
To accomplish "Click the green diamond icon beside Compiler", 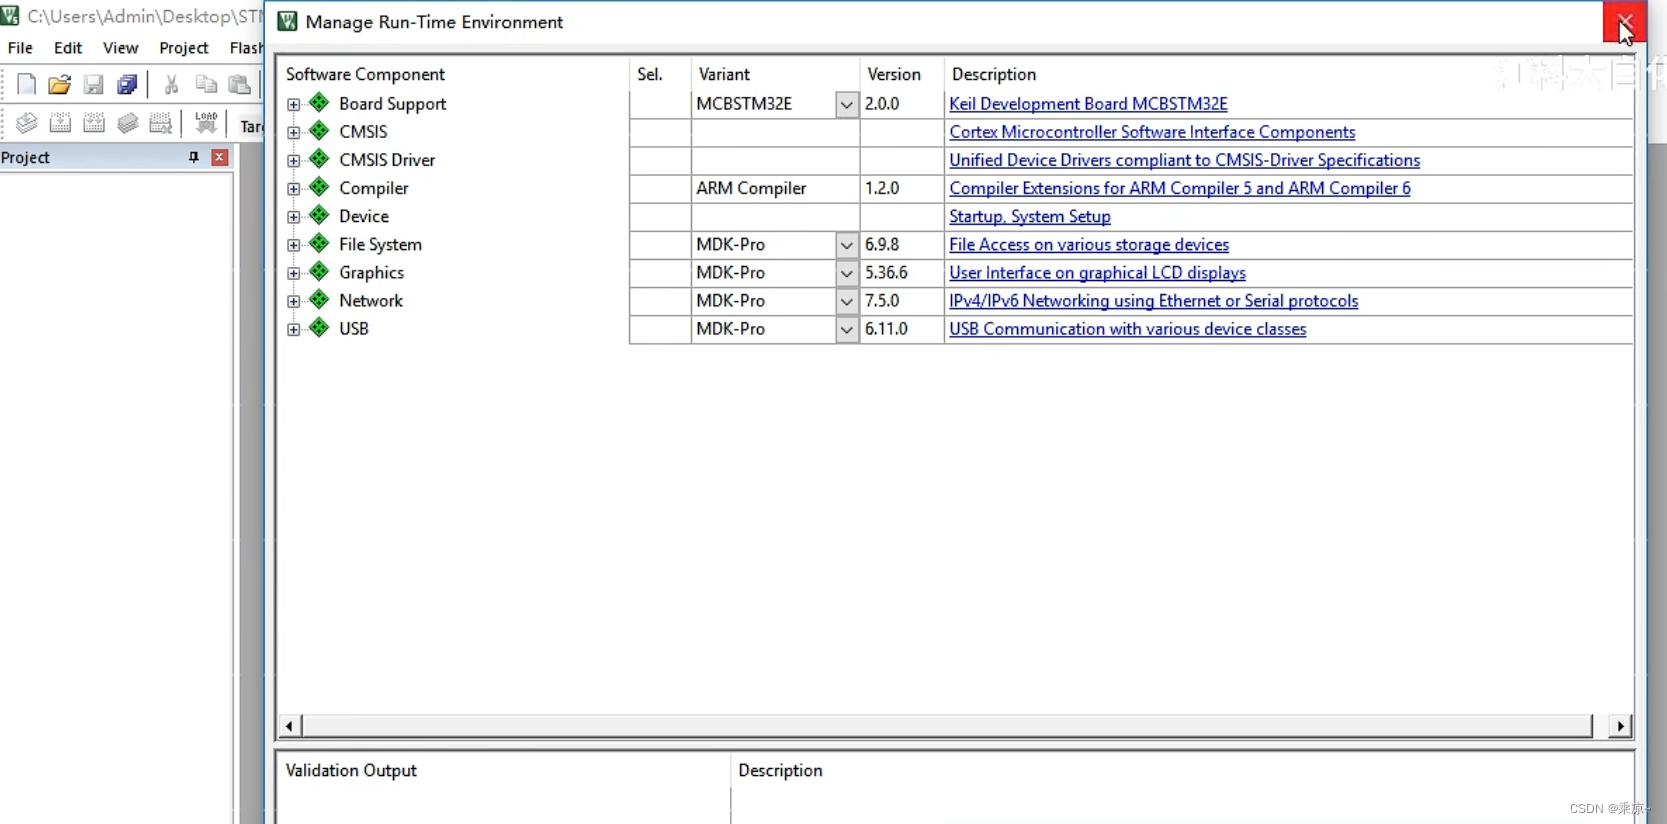I will [x=319, y=187].
